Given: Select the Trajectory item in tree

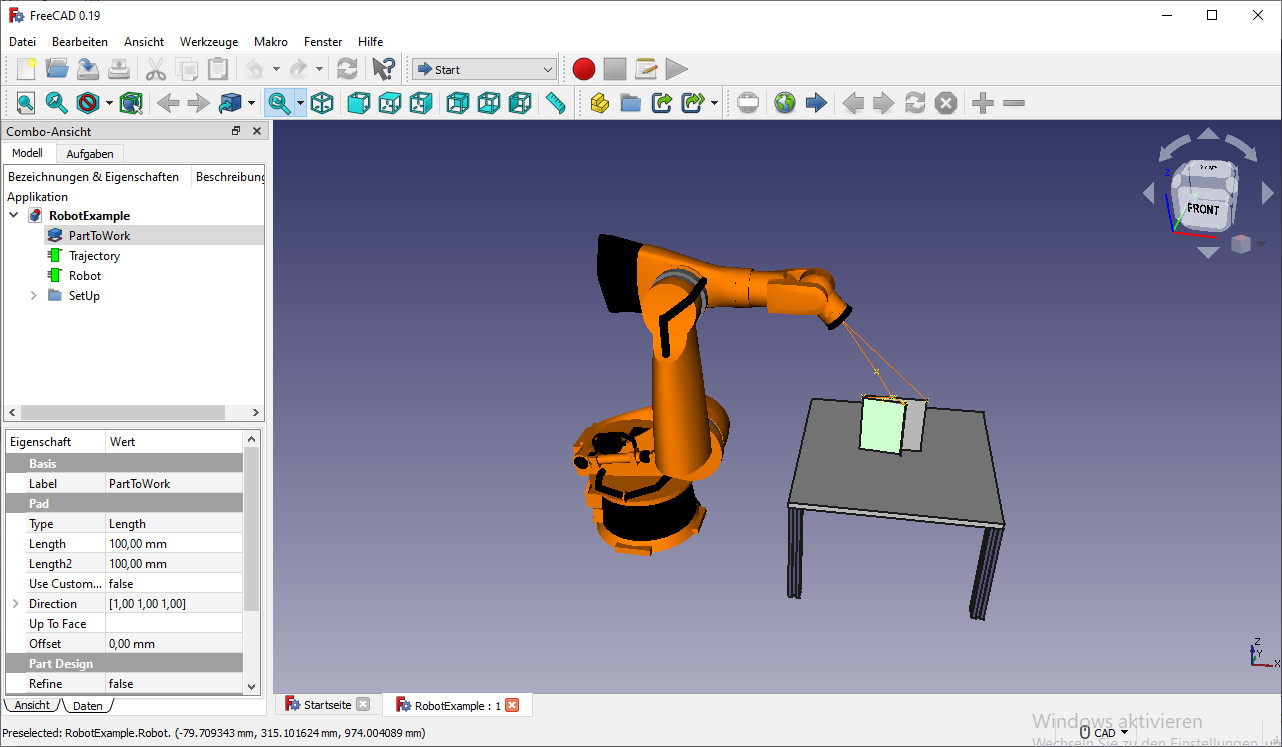Looking at the screenshot, I should [94, 256].
